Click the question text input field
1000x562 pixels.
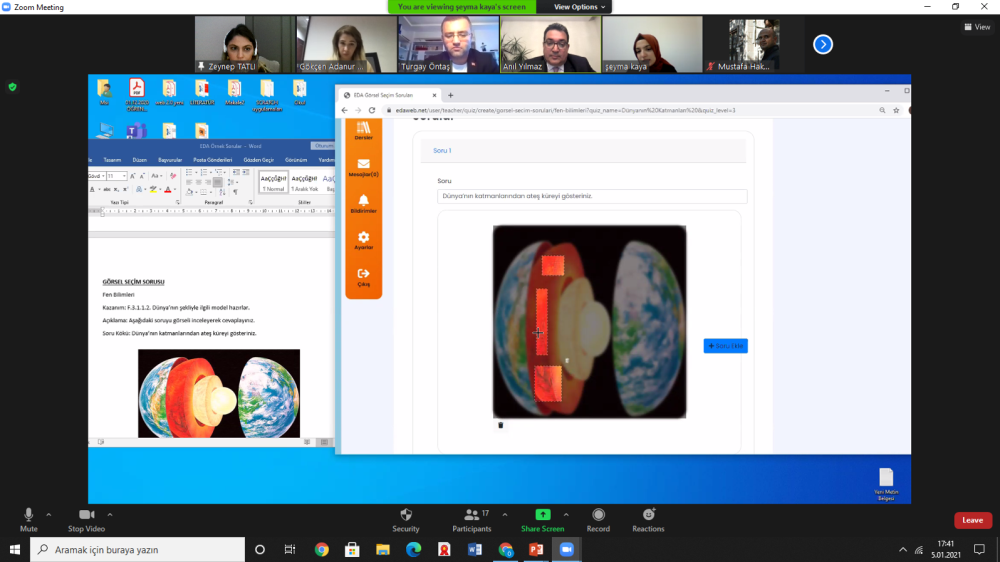point(592,196)
